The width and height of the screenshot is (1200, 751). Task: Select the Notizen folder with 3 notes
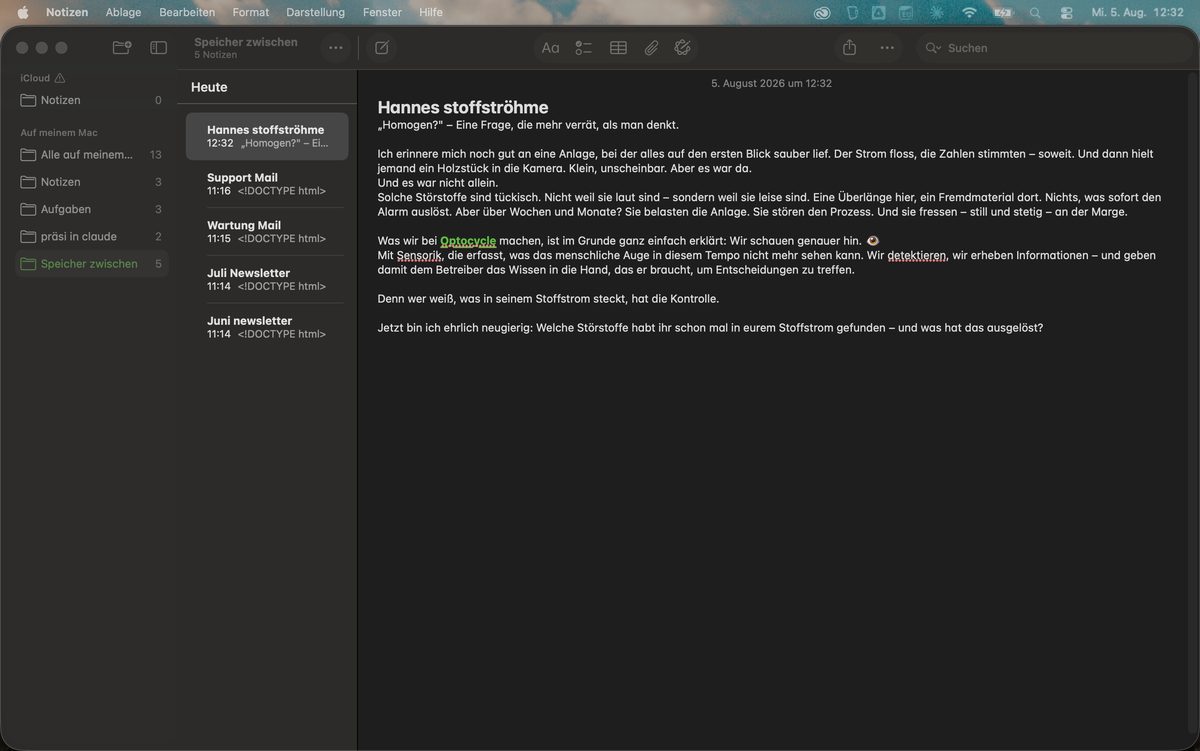91,182
